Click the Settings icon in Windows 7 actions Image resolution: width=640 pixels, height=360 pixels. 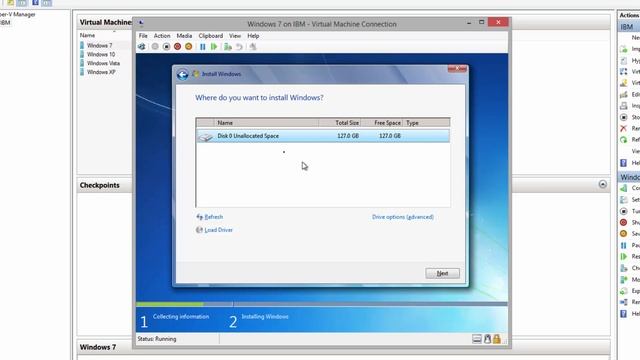623,200
